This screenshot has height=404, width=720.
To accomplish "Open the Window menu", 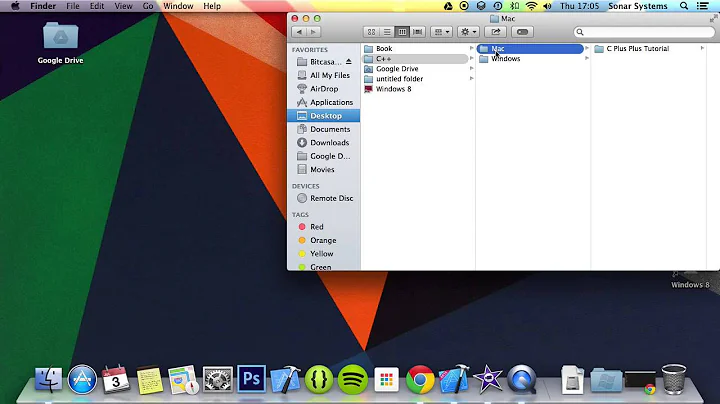I will [x=178, y=6].
